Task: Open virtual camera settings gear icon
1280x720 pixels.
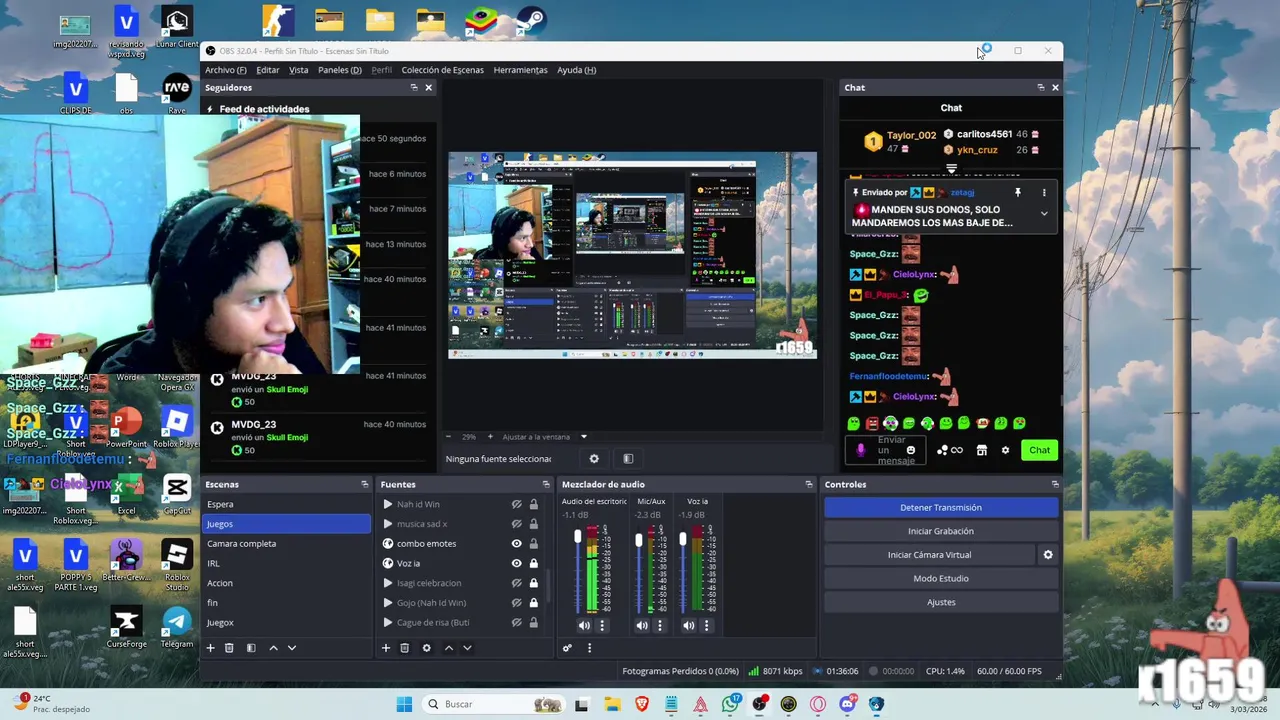Action: tap(1048, 555)
